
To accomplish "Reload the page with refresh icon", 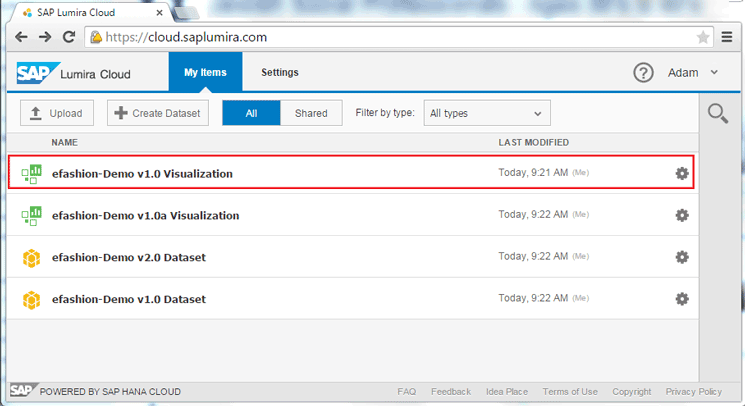I will (x=69, y=37).
